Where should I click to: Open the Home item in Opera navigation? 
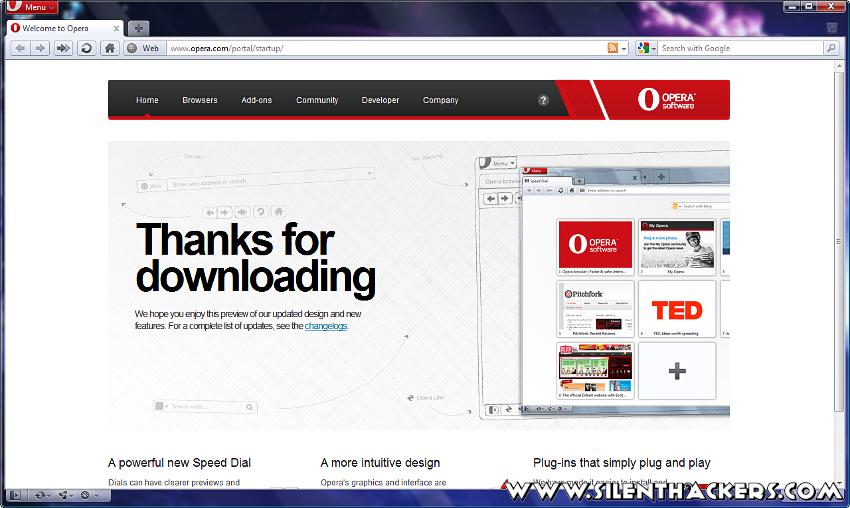(147, 100)
